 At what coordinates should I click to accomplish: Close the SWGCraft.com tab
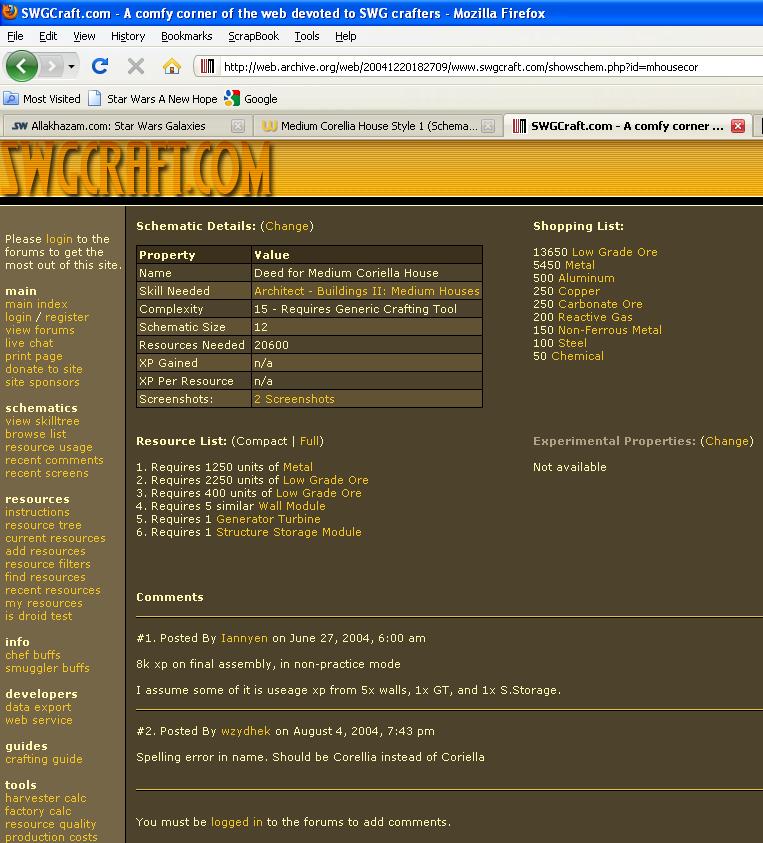pos(738,126)
